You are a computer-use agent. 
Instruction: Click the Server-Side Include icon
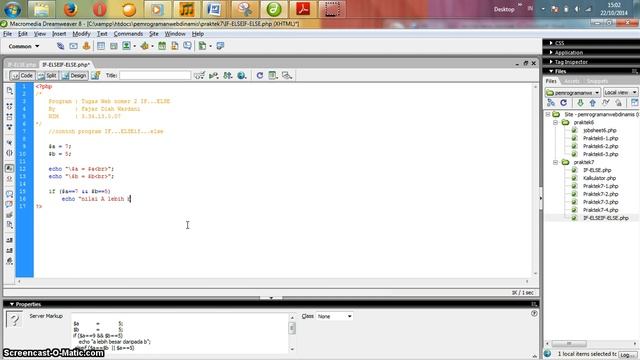(175, 46)
